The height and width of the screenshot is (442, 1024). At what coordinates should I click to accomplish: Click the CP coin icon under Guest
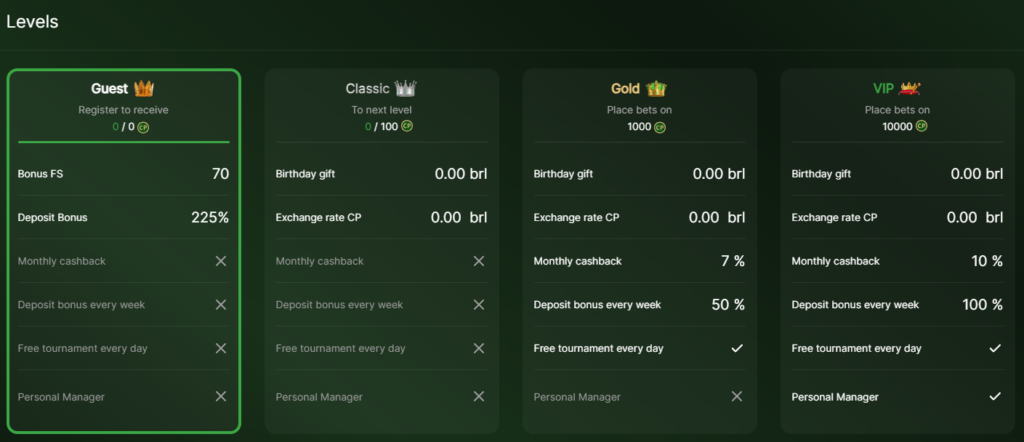(x=143, y=127)
